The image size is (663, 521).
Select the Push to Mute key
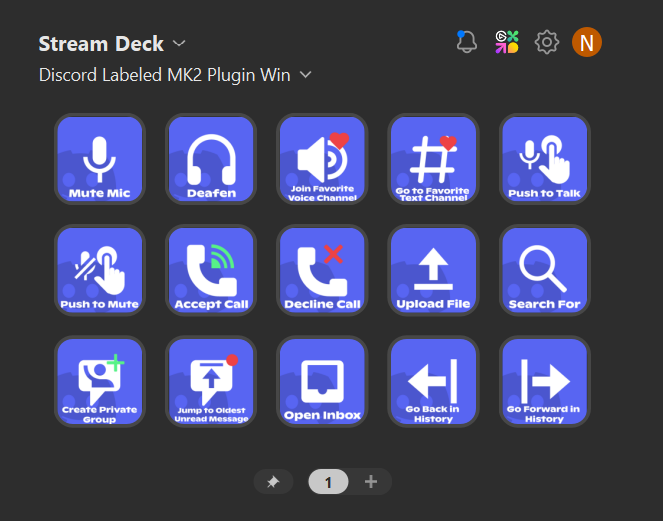tap(100, 270)
